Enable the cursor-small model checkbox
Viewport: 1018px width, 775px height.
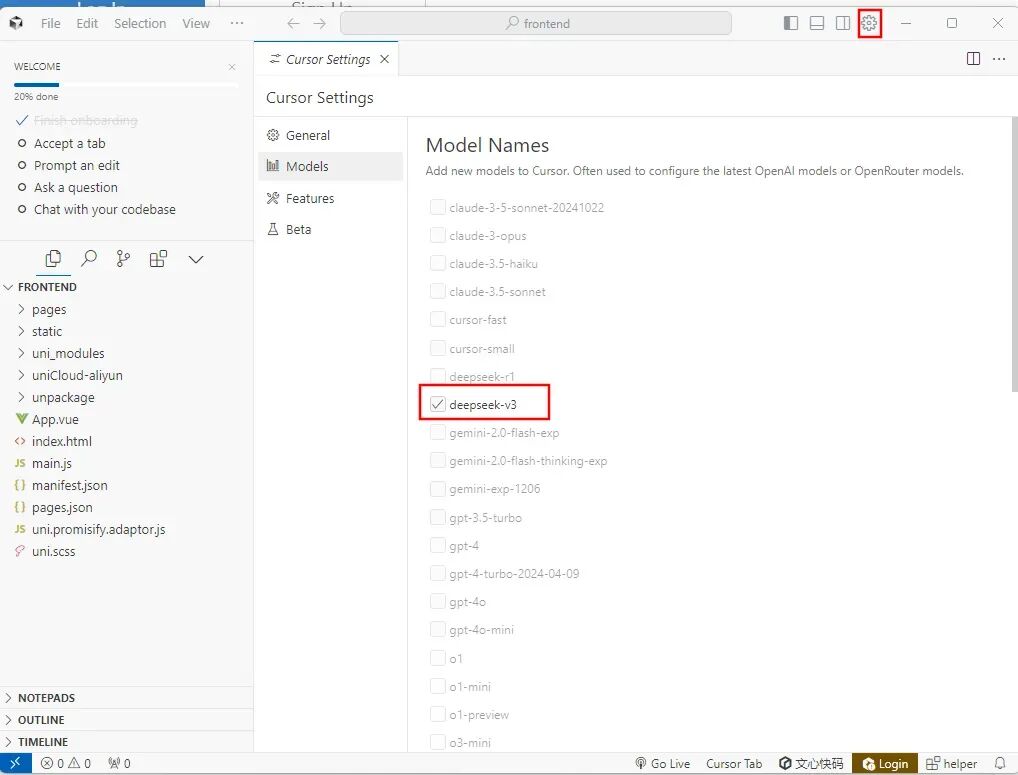click(x=438, y=348)
